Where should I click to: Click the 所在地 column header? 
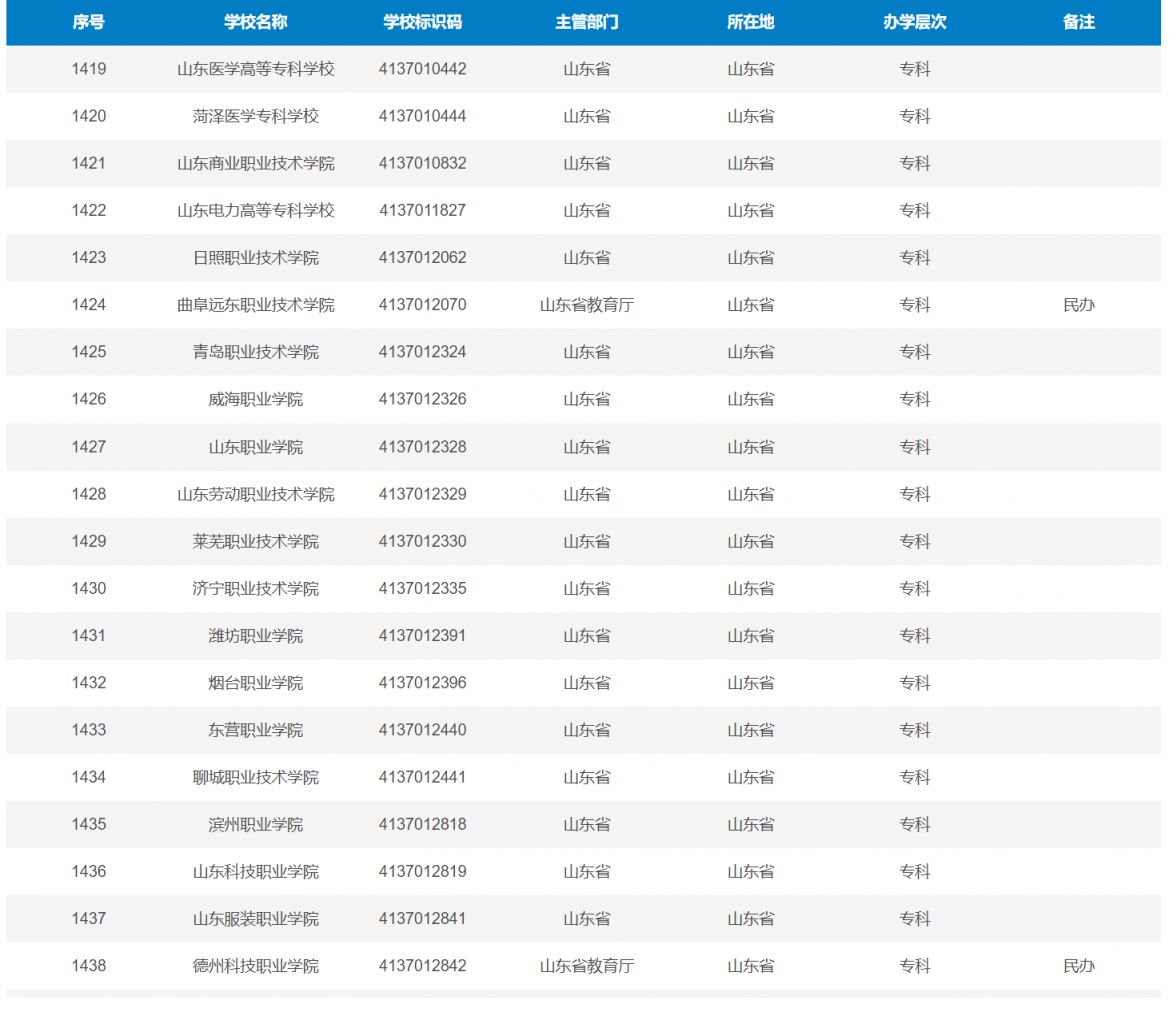pyautogui.click(x=751, y=22)
